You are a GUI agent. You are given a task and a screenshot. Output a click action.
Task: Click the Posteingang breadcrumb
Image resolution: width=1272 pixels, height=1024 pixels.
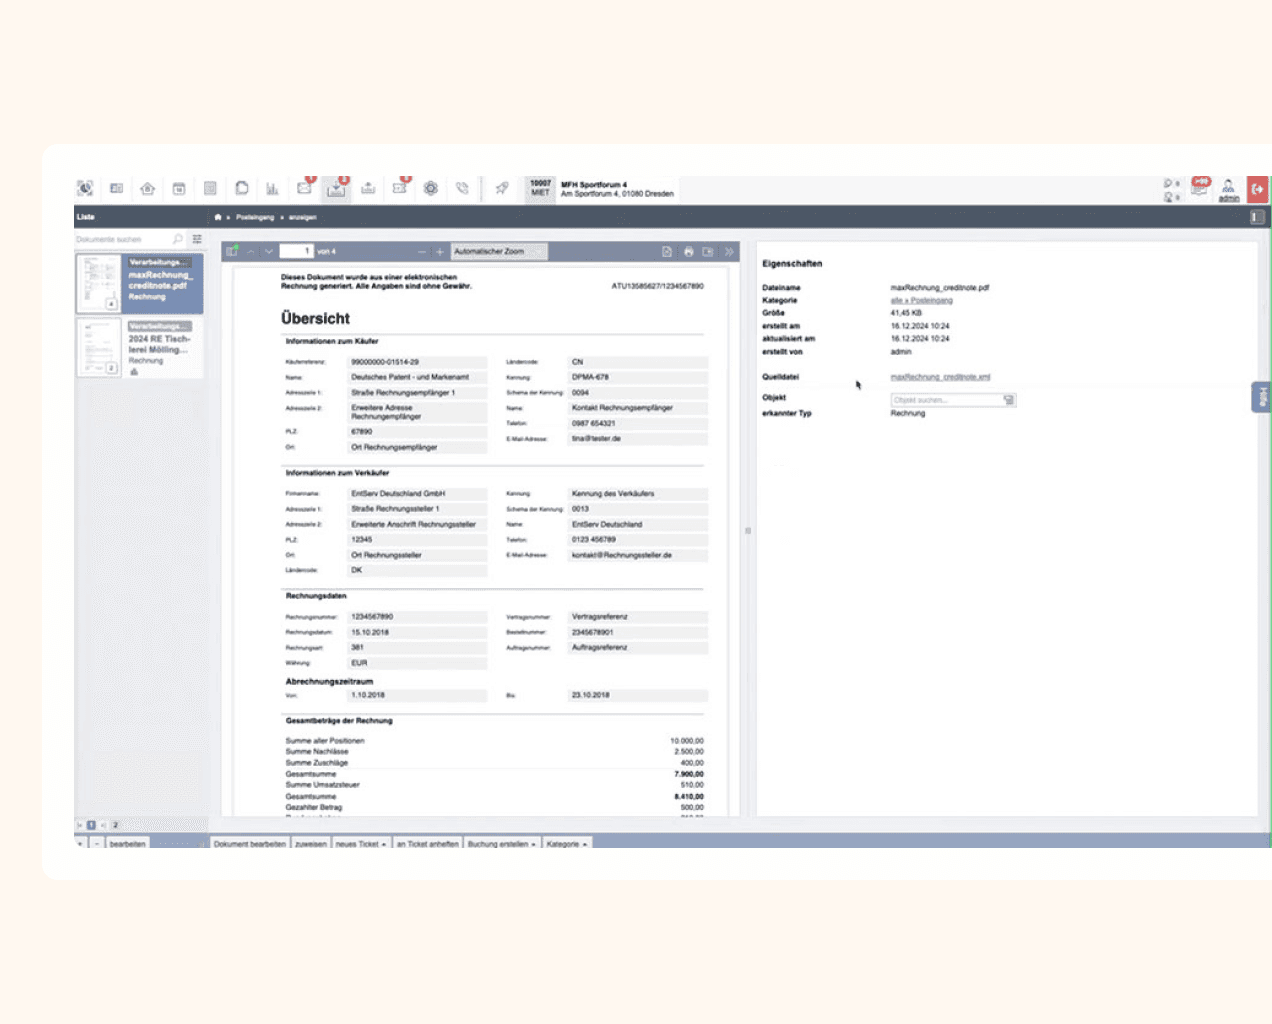[255, 217]
